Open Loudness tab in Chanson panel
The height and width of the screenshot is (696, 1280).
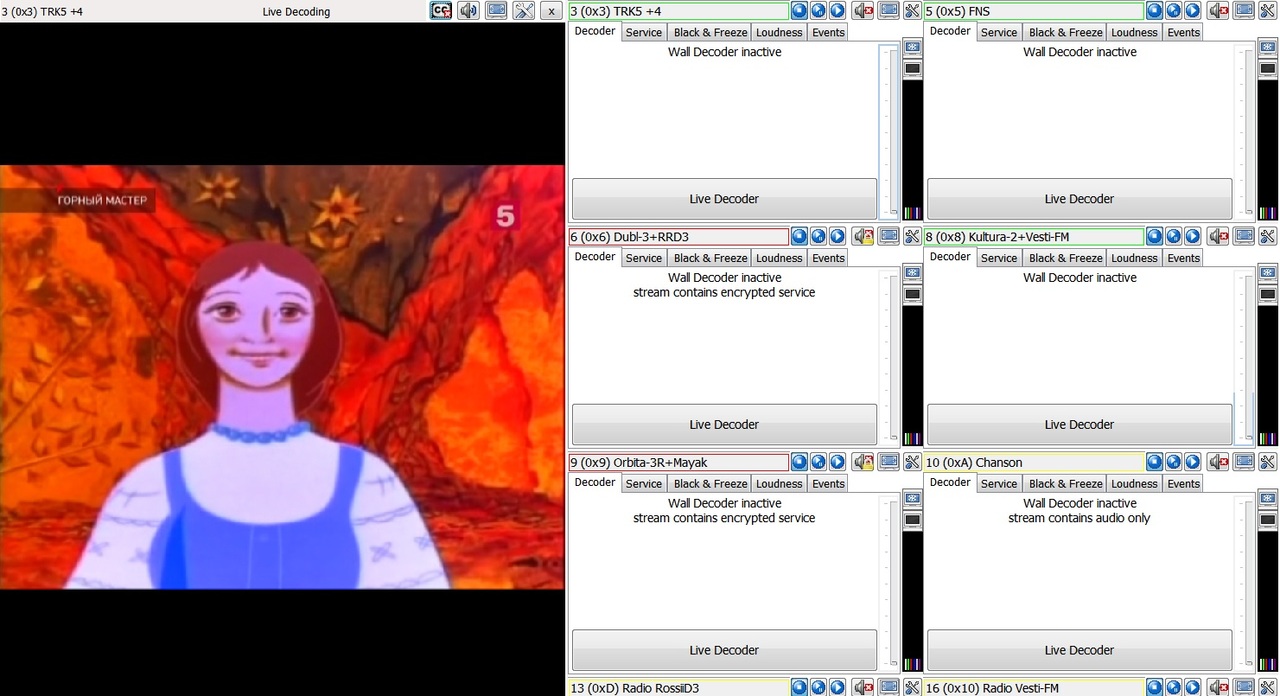(1134, 483)
